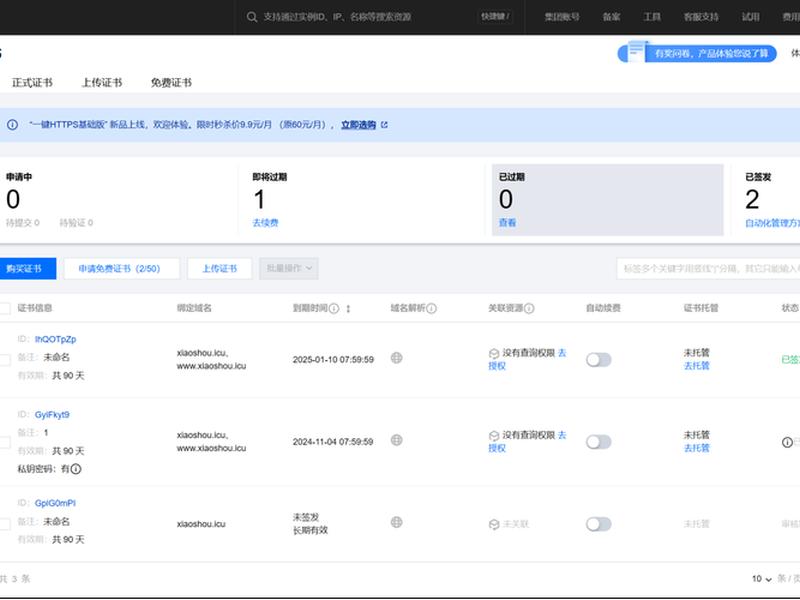Toggle auto-renew for certificate GpiG0mPl
Screen dimensions: 800x600
coord(598,524)
